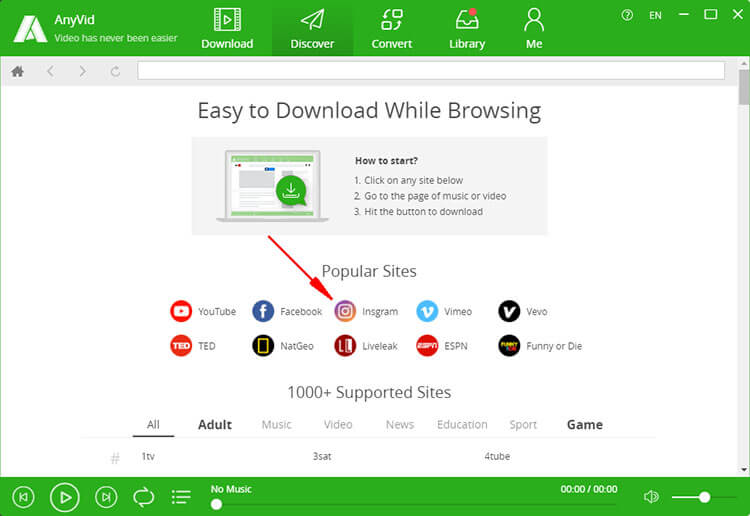Open the Convert tab
The width and height of the screenshot is (750, 516).
[391, 29]
